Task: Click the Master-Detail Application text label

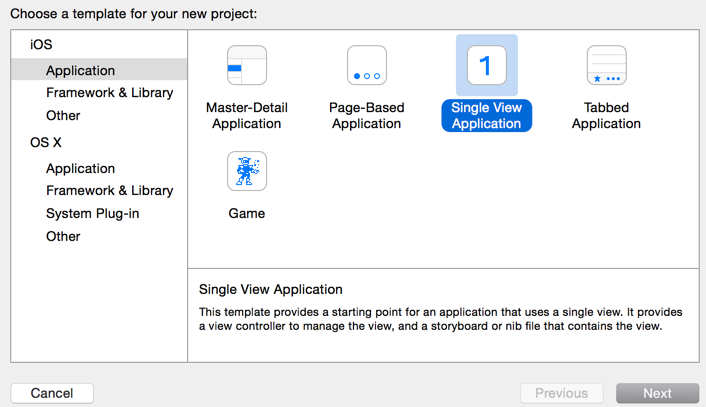Action: [x=247, y=116]
